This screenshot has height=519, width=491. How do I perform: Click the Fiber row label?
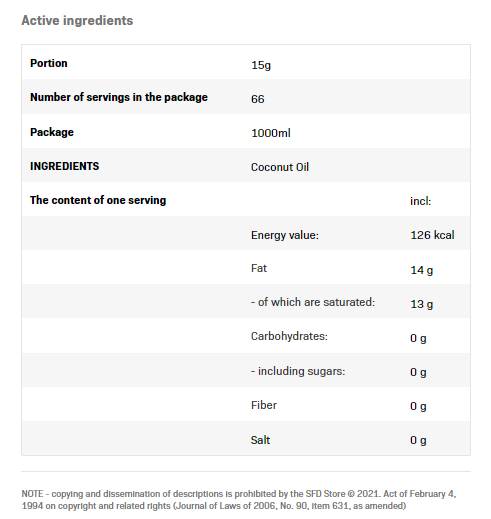[264, 405]
